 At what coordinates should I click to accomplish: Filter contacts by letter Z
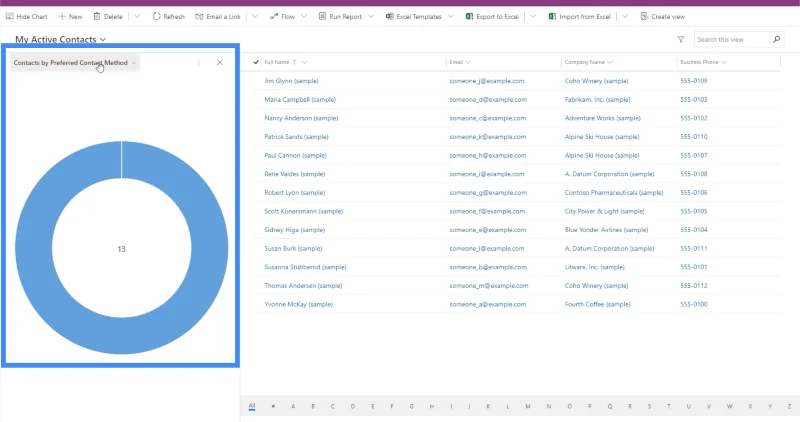pyautogui.click(x=789, y=406)
